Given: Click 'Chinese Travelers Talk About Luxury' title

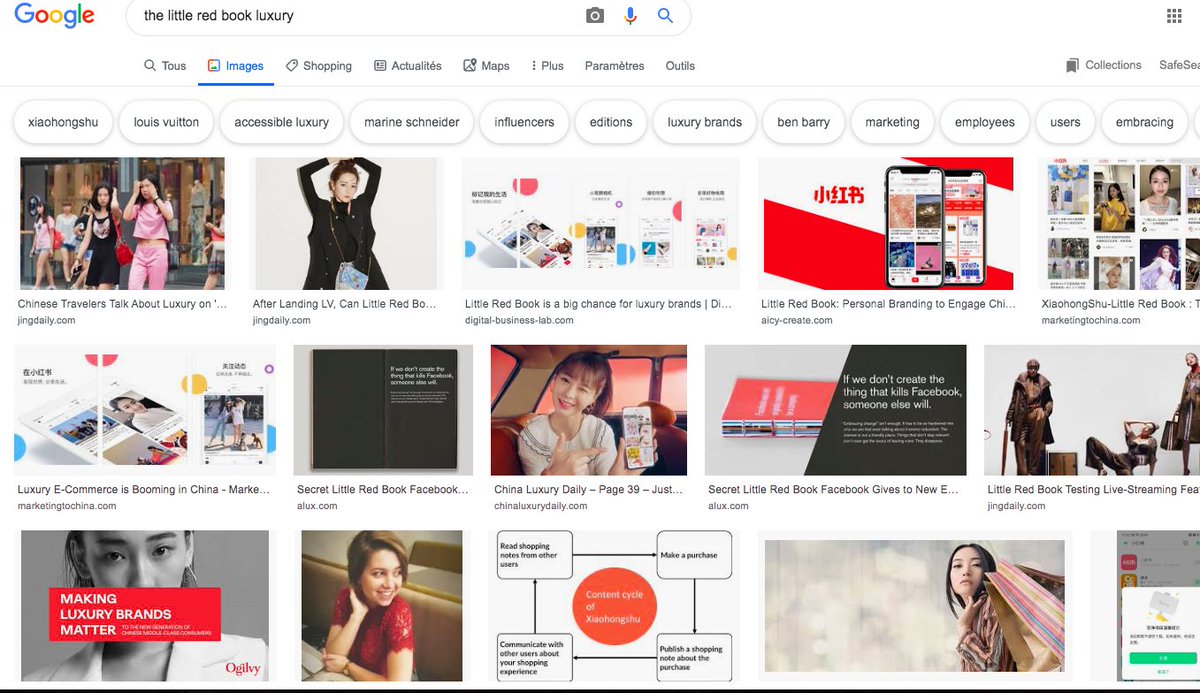Looking at the screenshot, I should point(122,304).
